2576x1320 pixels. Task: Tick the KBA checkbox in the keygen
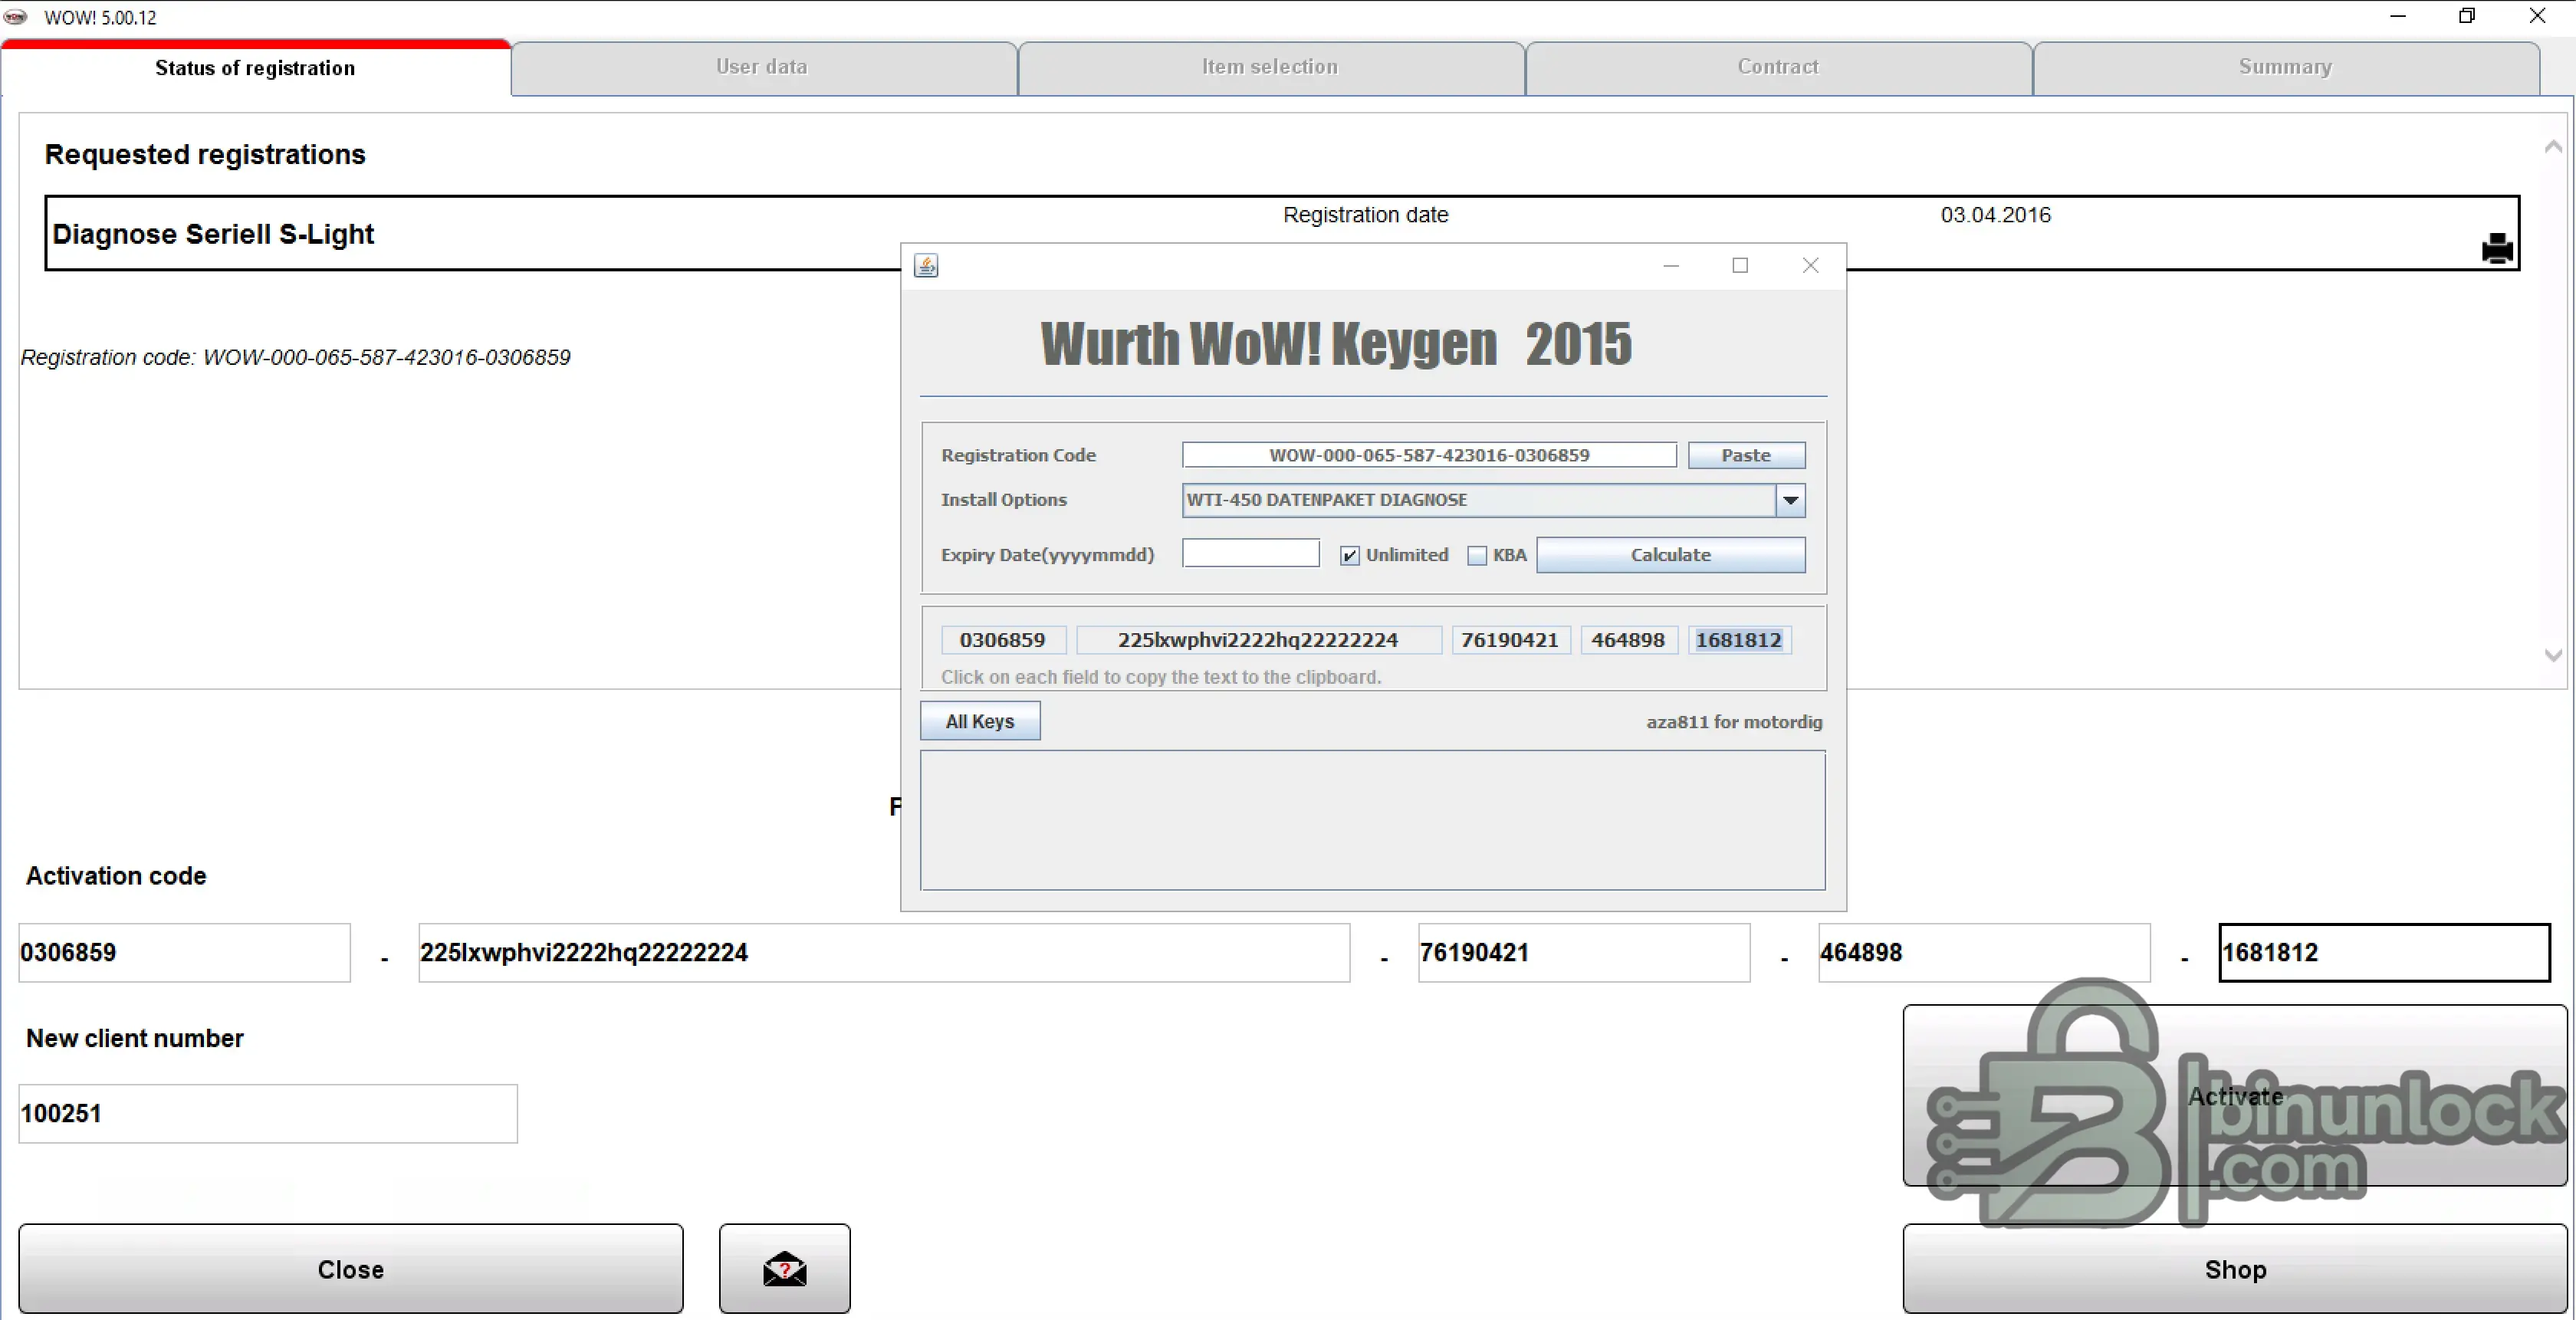(x=1477, y=556)
